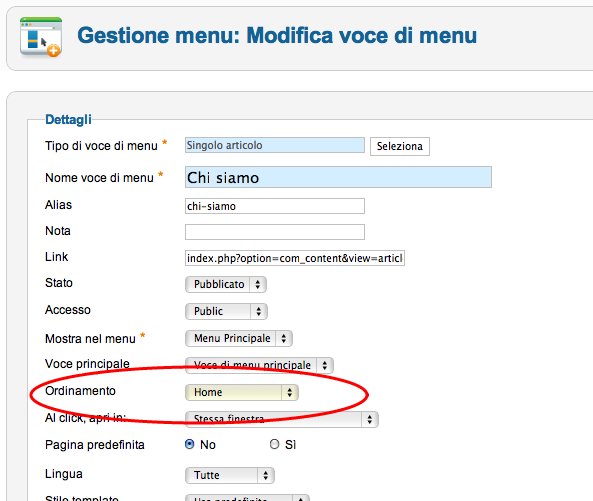Click the menu manager icon beside the title
Image resolution: width=593 pixels, height=501 pixels.
coord(41,37)
